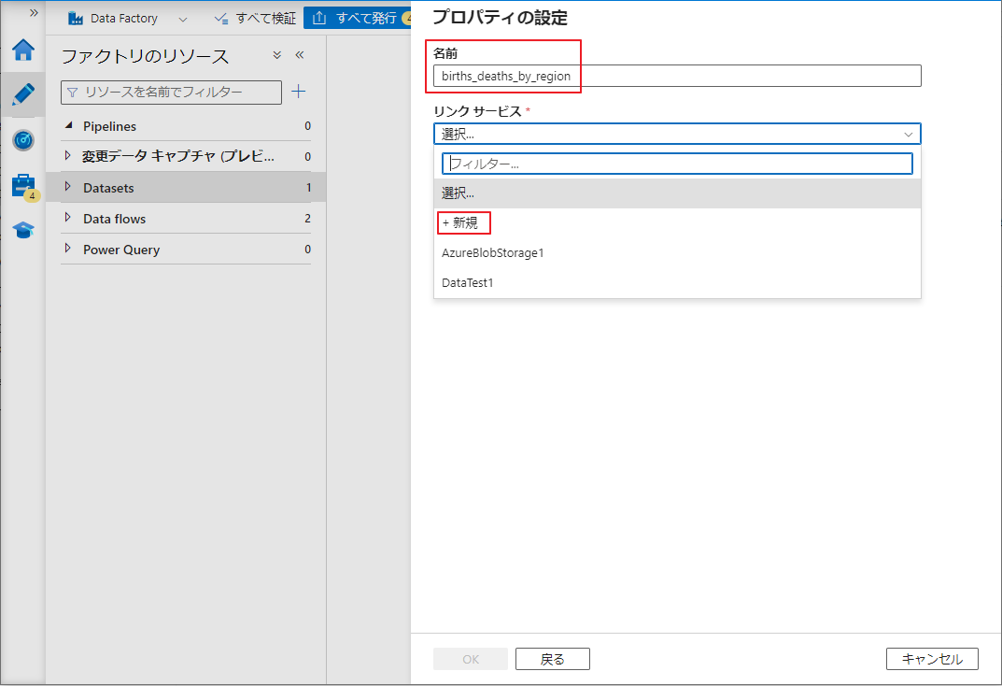Choose the 選択... option in the list
The height and width of the screenshot is (686, 1002).
tap(677, 193)
